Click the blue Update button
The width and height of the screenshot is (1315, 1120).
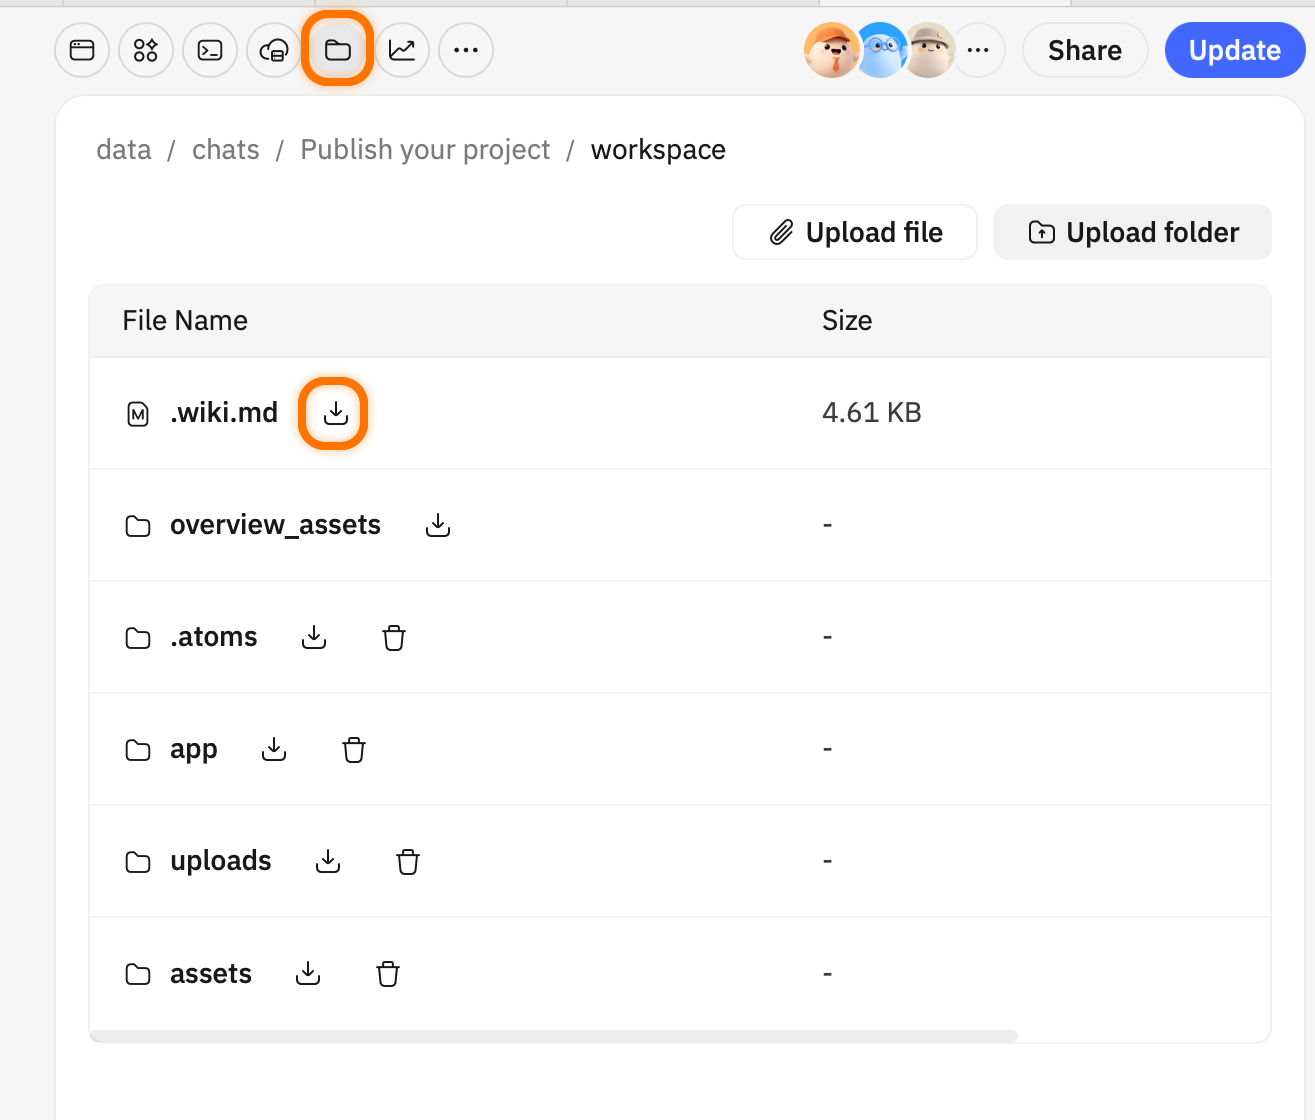point(1235,50)
